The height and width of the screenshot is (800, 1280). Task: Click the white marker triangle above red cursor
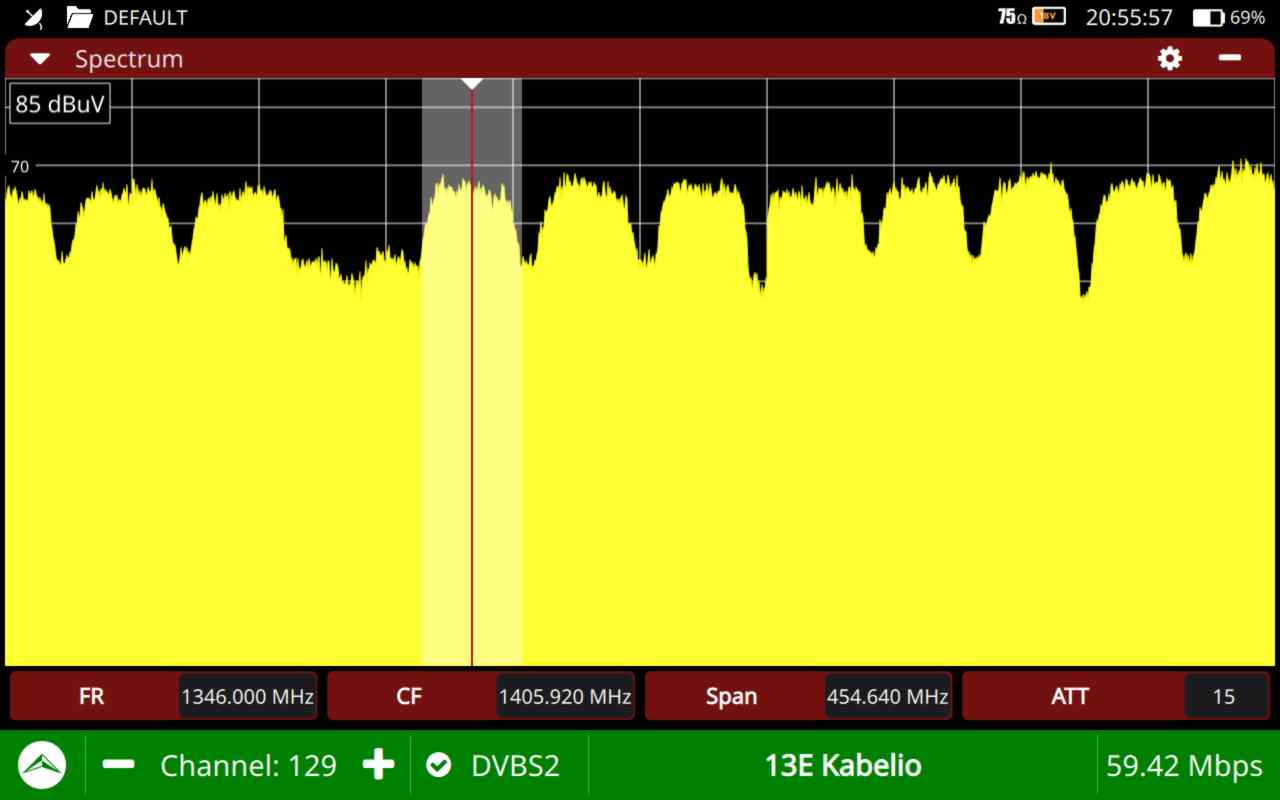472,84
